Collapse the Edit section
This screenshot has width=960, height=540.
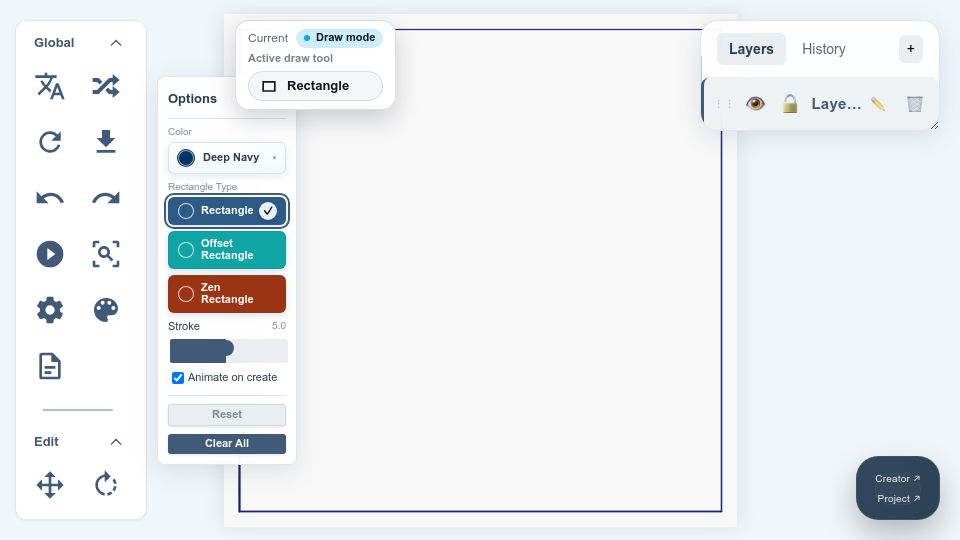click(116, 442)
